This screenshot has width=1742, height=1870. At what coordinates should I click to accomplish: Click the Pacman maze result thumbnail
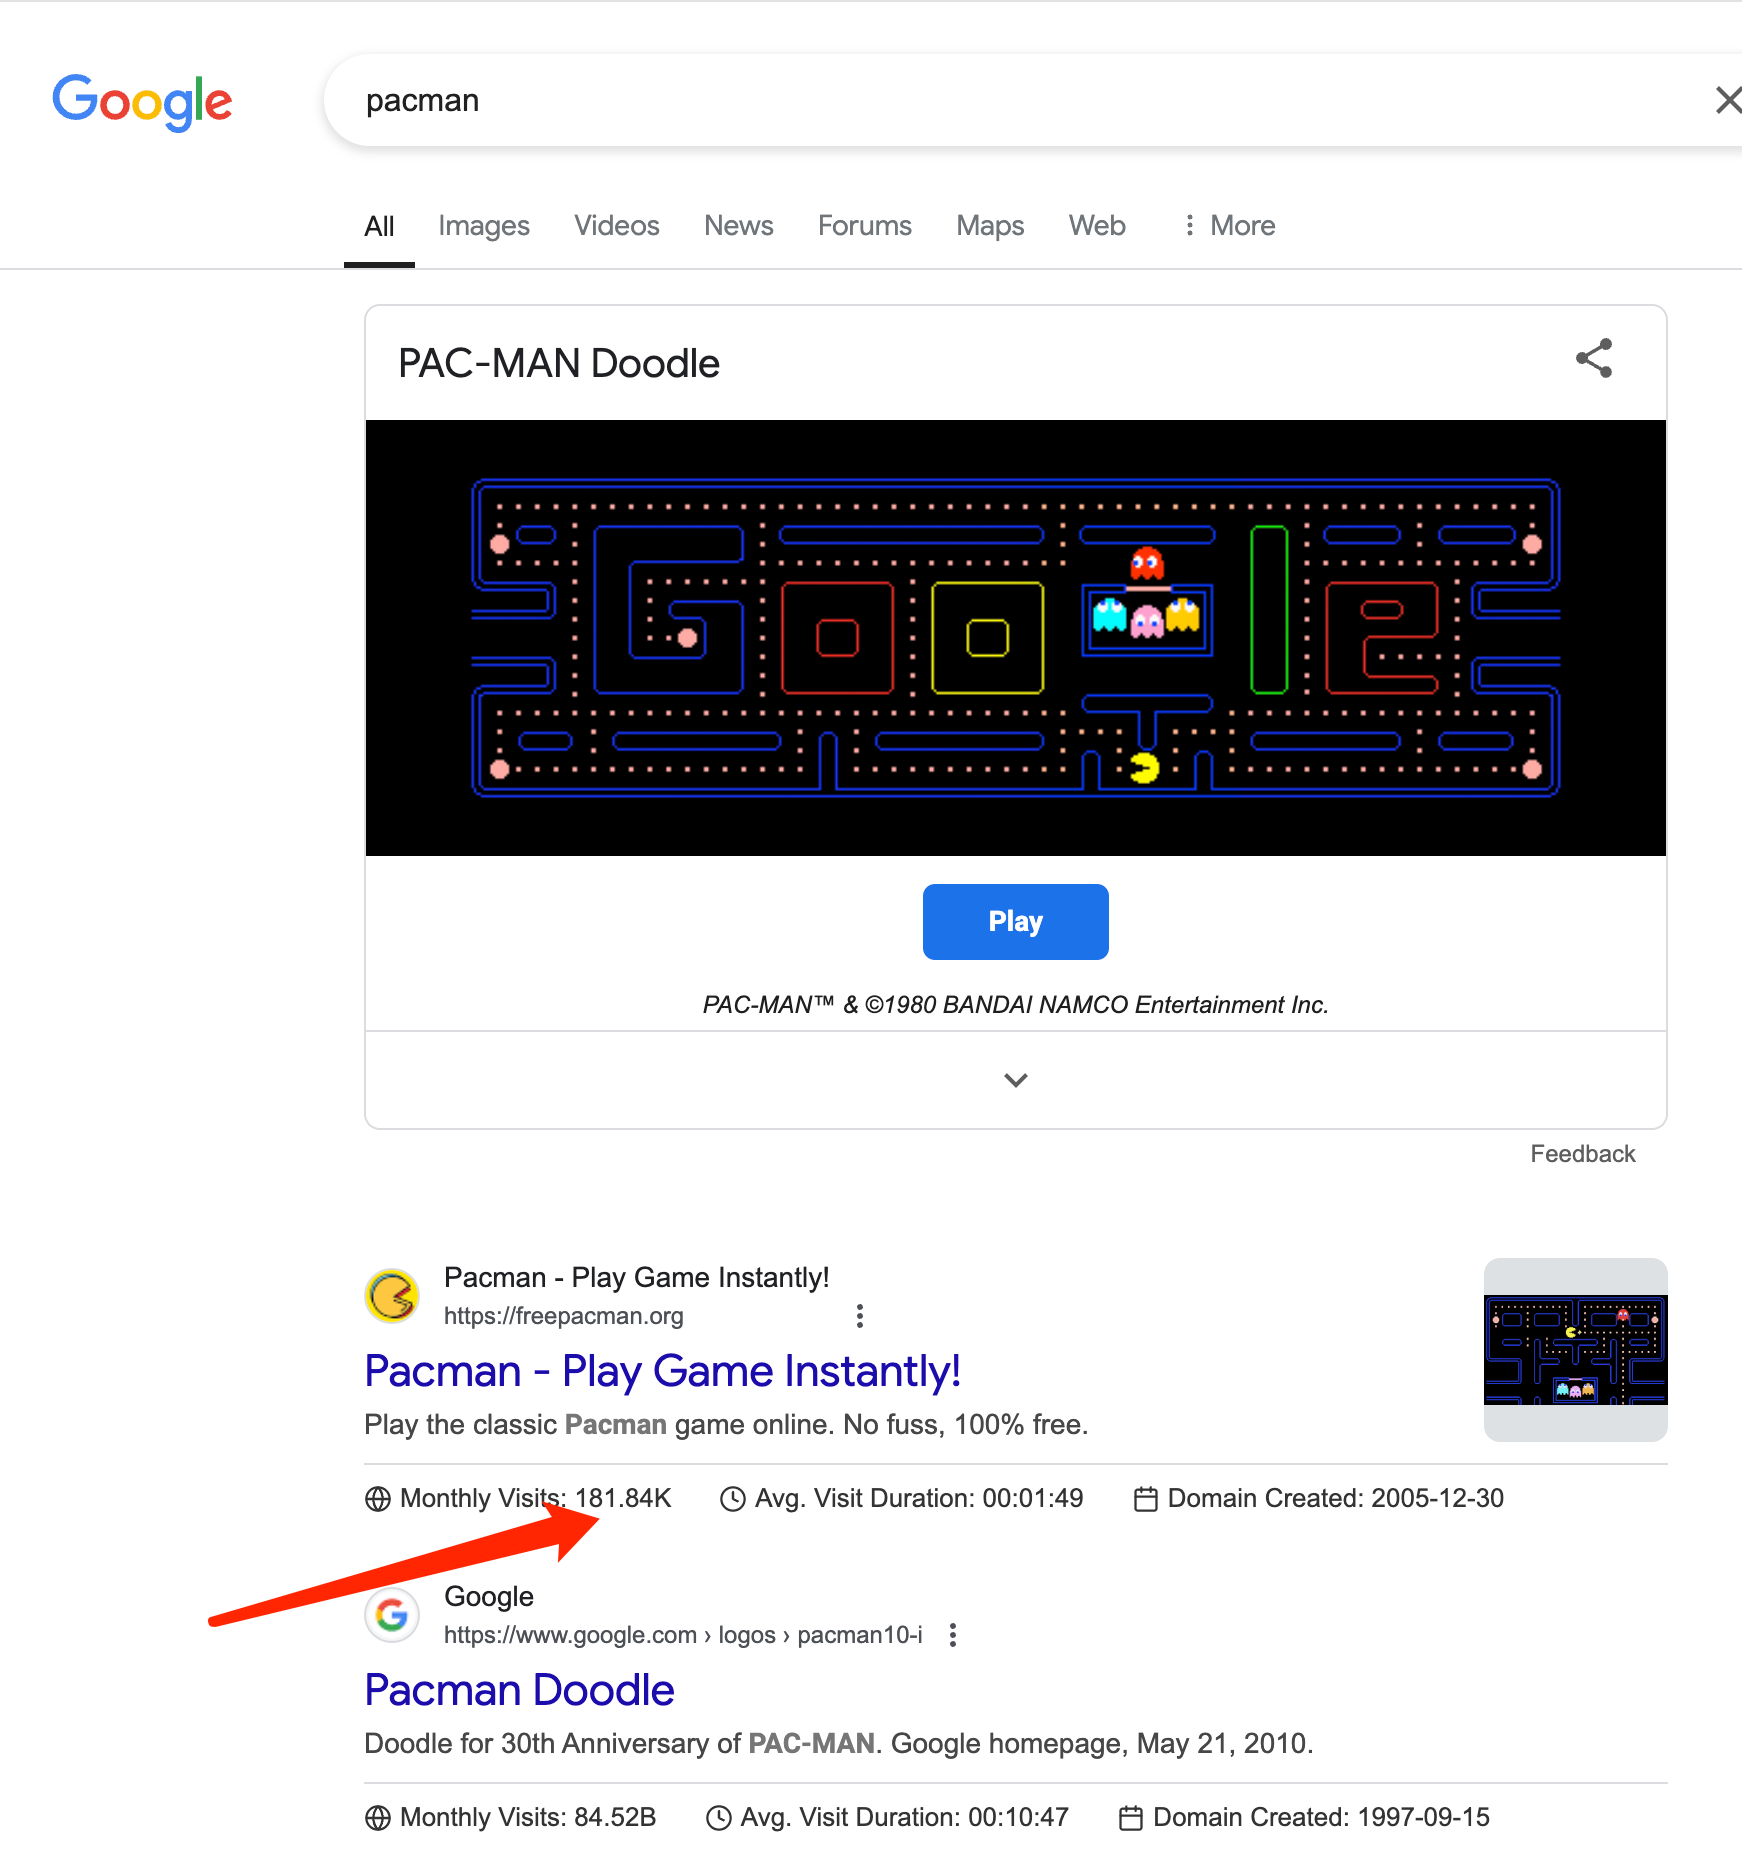pyautogui.click(x=1576, y=1350)
